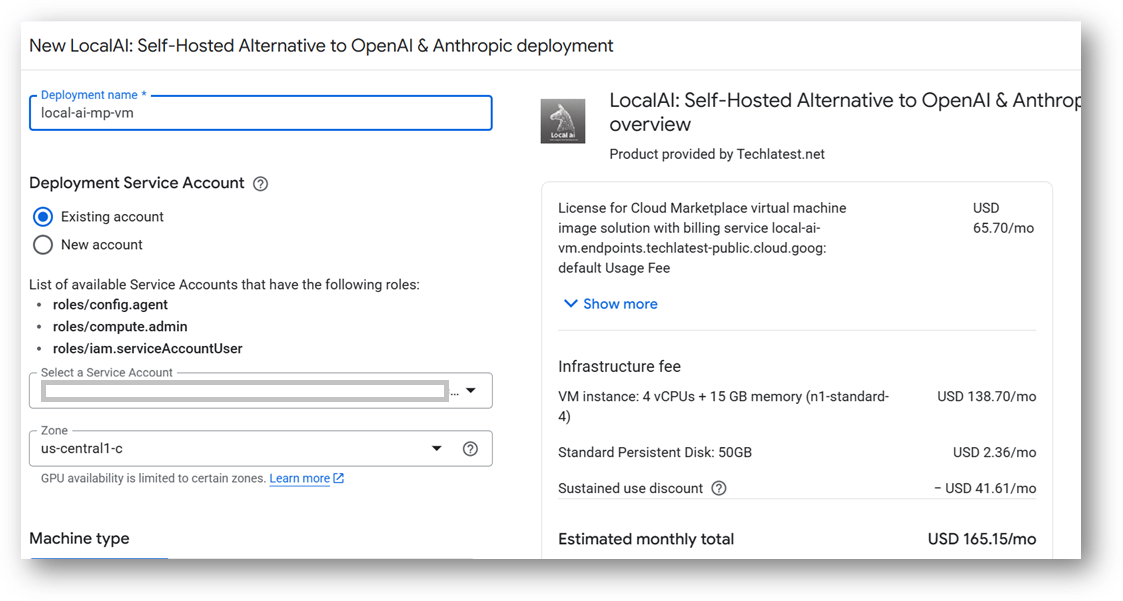Select the Existing account radio button
1123x601 pixels.
tap(43, 216)
